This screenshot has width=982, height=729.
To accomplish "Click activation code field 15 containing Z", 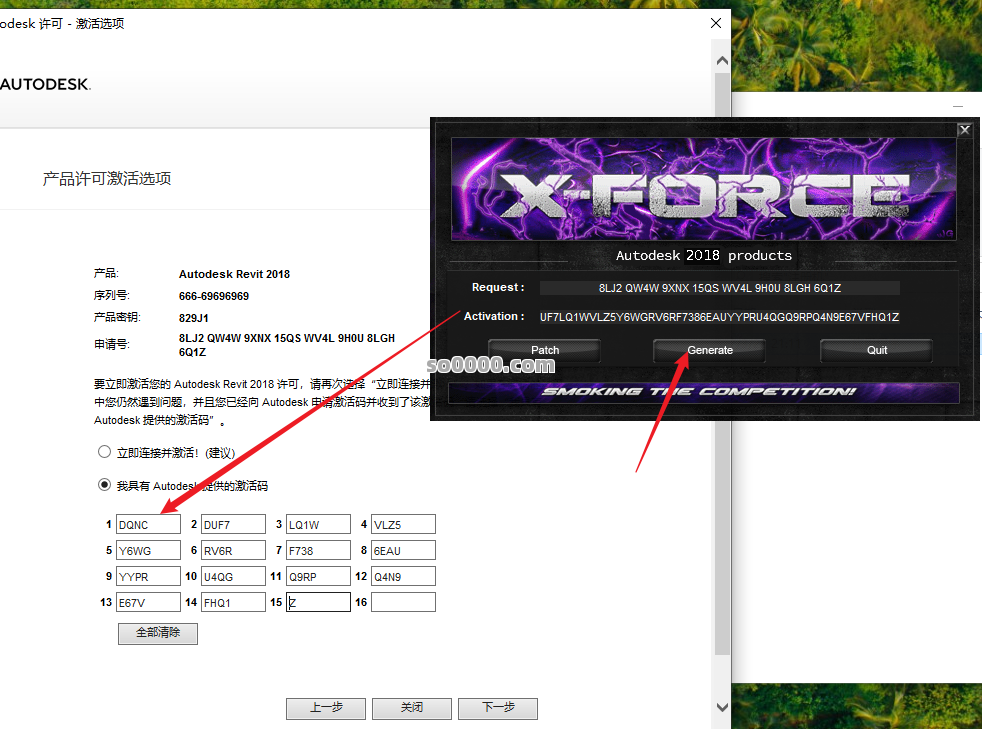I will pyautogui.click(x=318, y=602).
